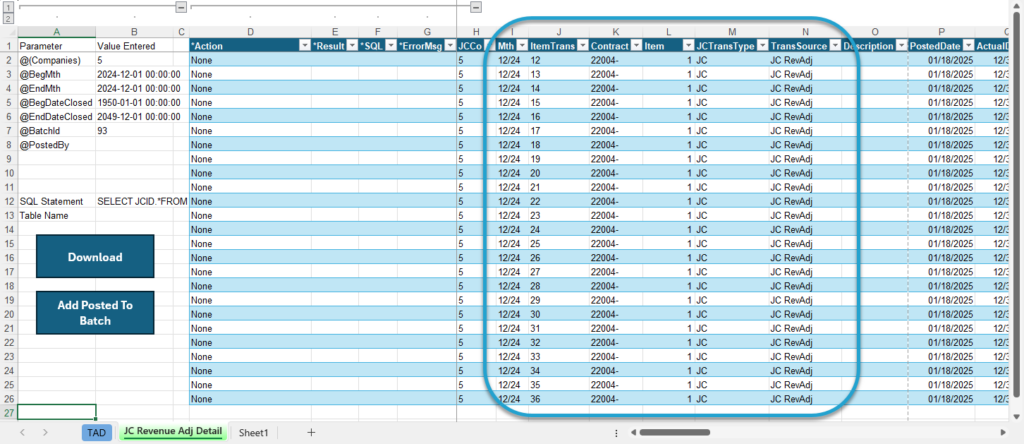The width and height of the screenshot is (1024, 444).
Task: Collapse the column group ending at column C
Action: click(x=182, y=7)
